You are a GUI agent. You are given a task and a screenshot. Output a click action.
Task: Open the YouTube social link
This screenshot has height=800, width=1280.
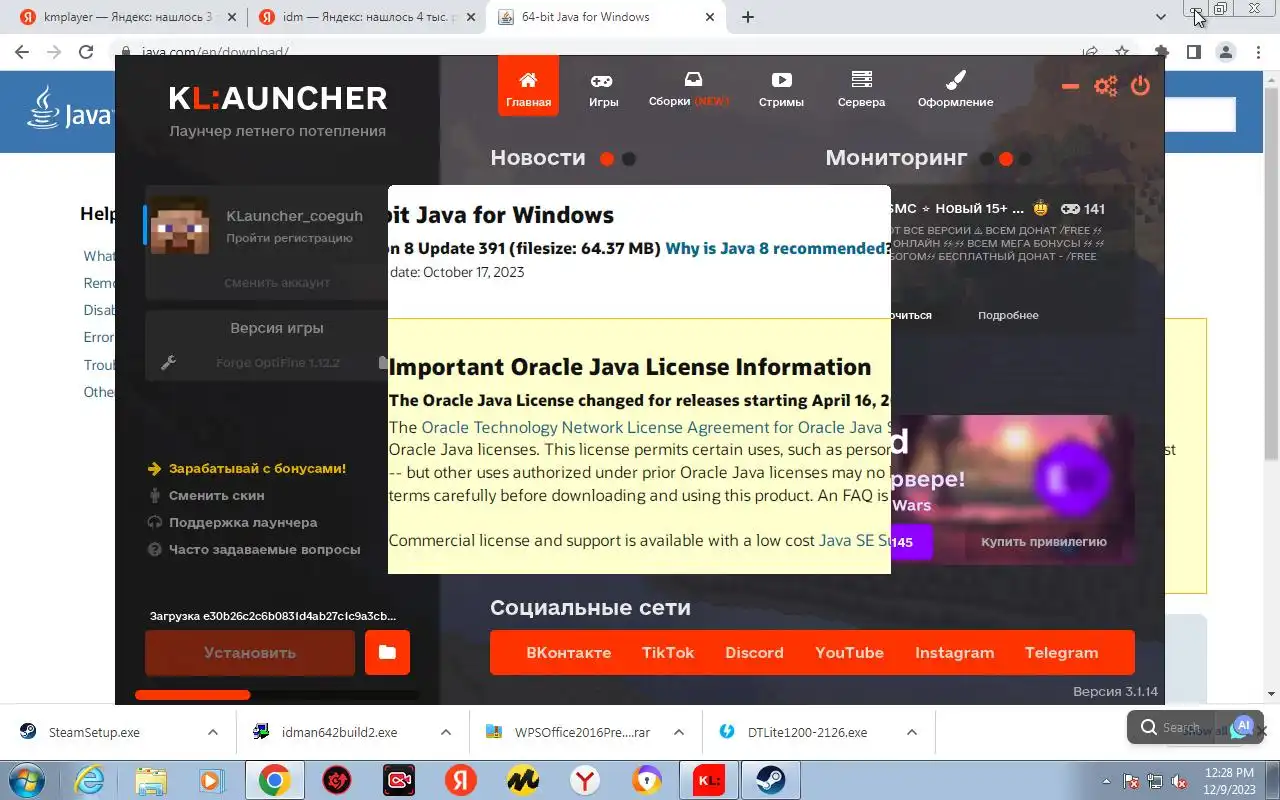pos(849,653)
